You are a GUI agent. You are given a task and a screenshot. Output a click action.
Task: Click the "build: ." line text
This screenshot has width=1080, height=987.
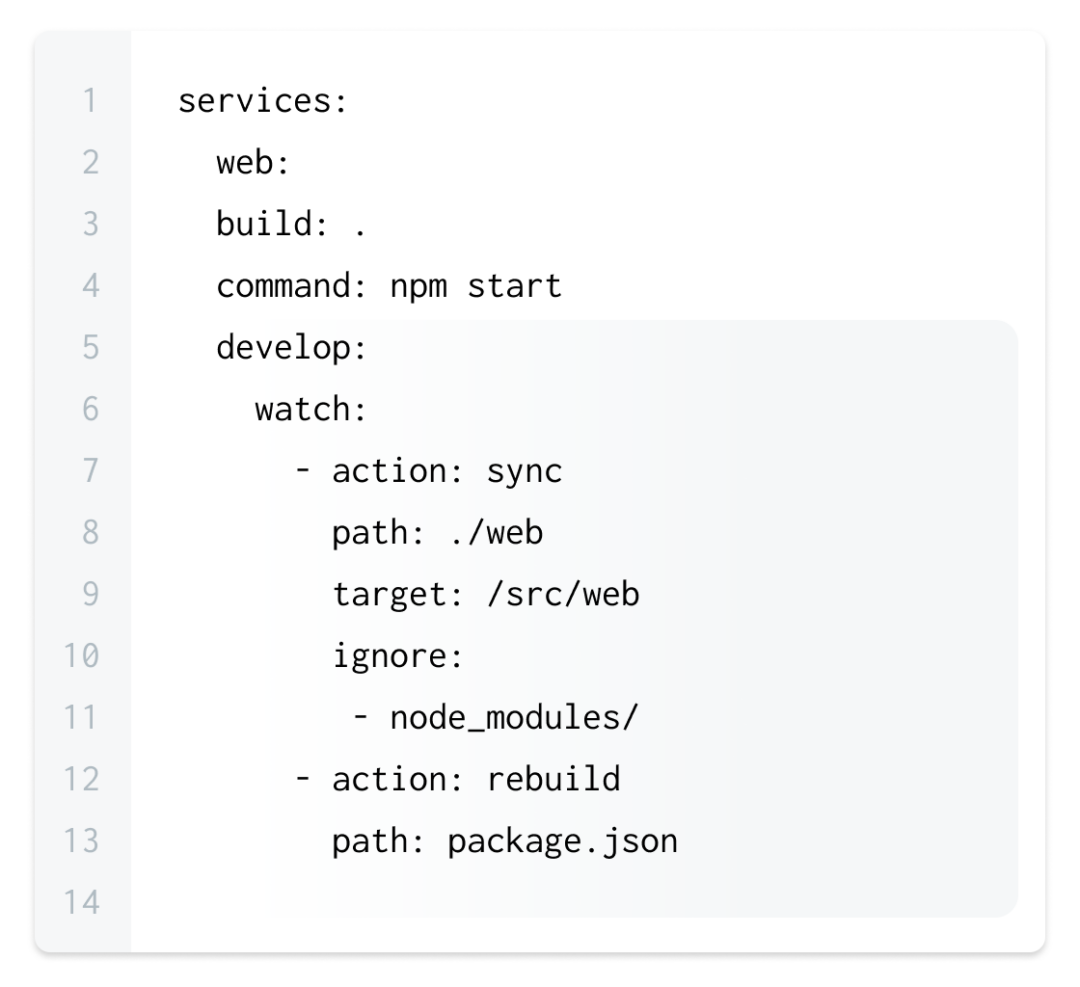coord(291,226)
